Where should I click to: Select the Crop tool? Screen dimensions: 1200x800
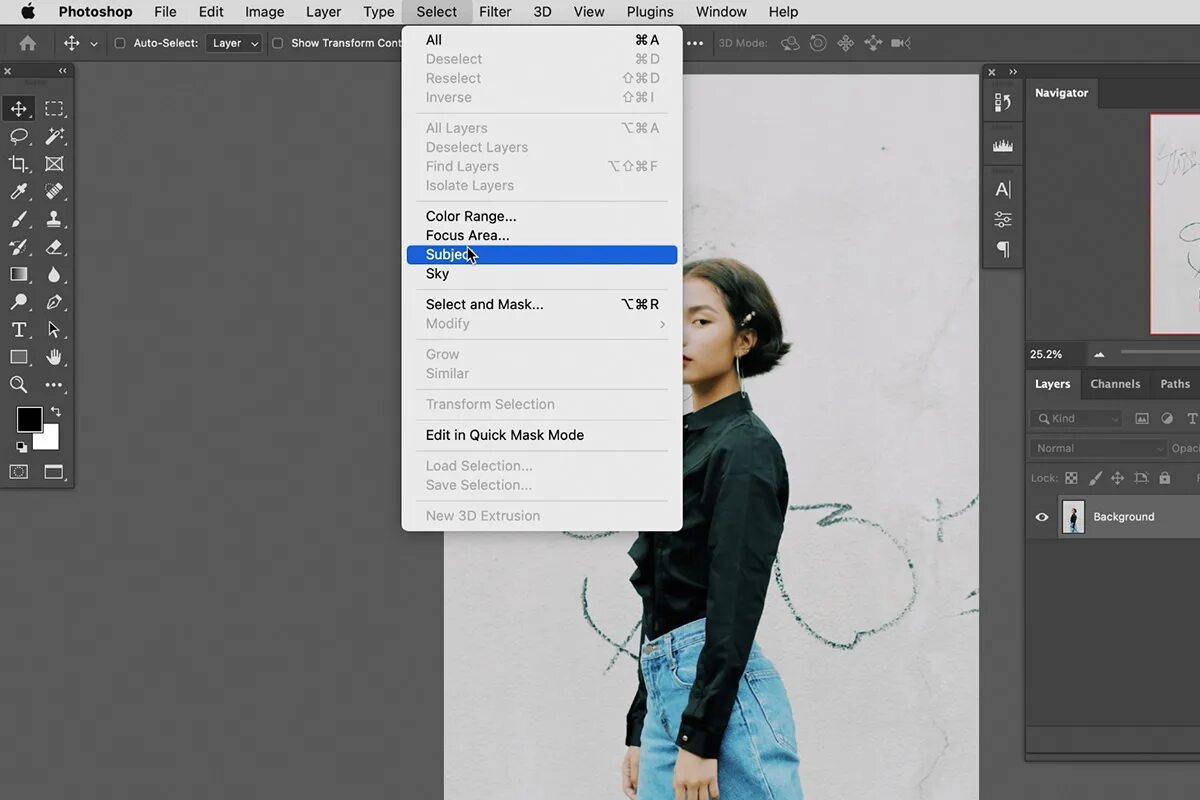[19, 164]
